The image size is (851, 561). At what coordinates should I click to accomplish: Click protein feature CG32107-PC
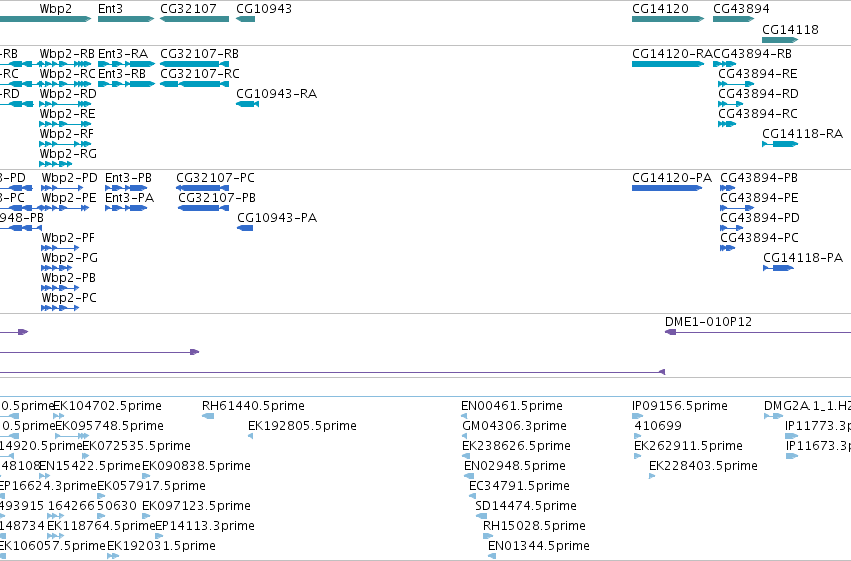click(x=202, y=188)
